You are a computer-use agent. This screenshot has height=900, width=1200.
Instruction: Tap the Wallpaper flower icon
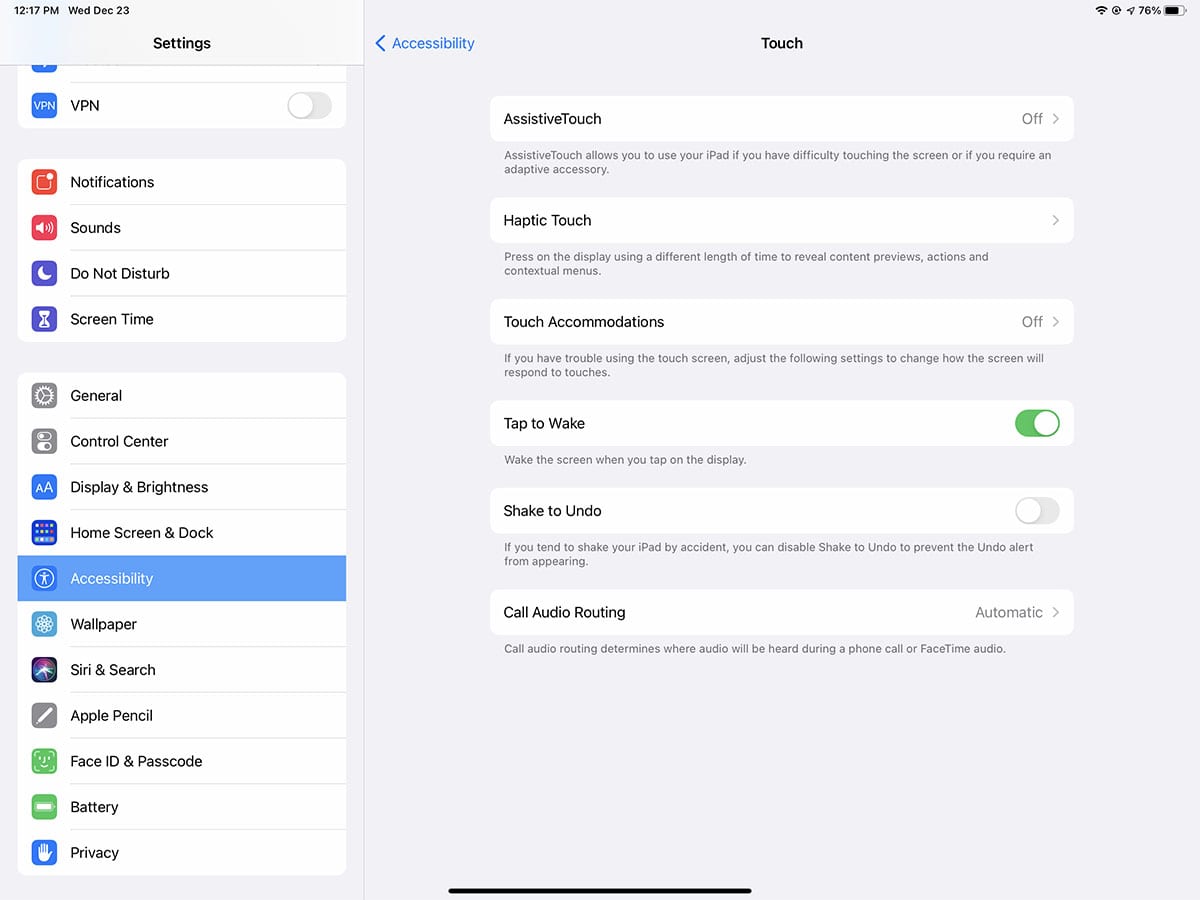(x=44, y=624)
